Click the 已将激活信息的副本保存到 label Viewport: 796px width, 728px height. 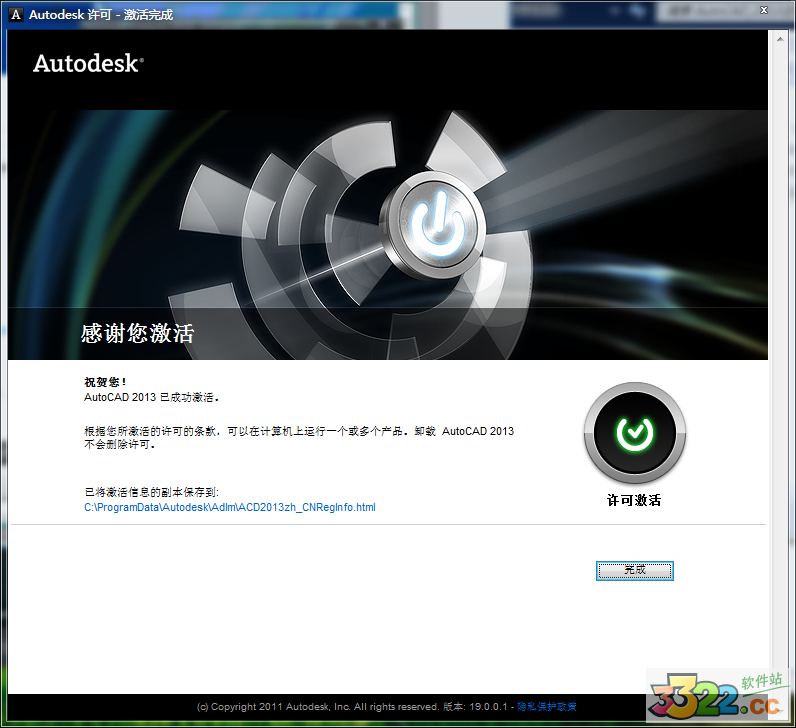[x=151, y=492]
